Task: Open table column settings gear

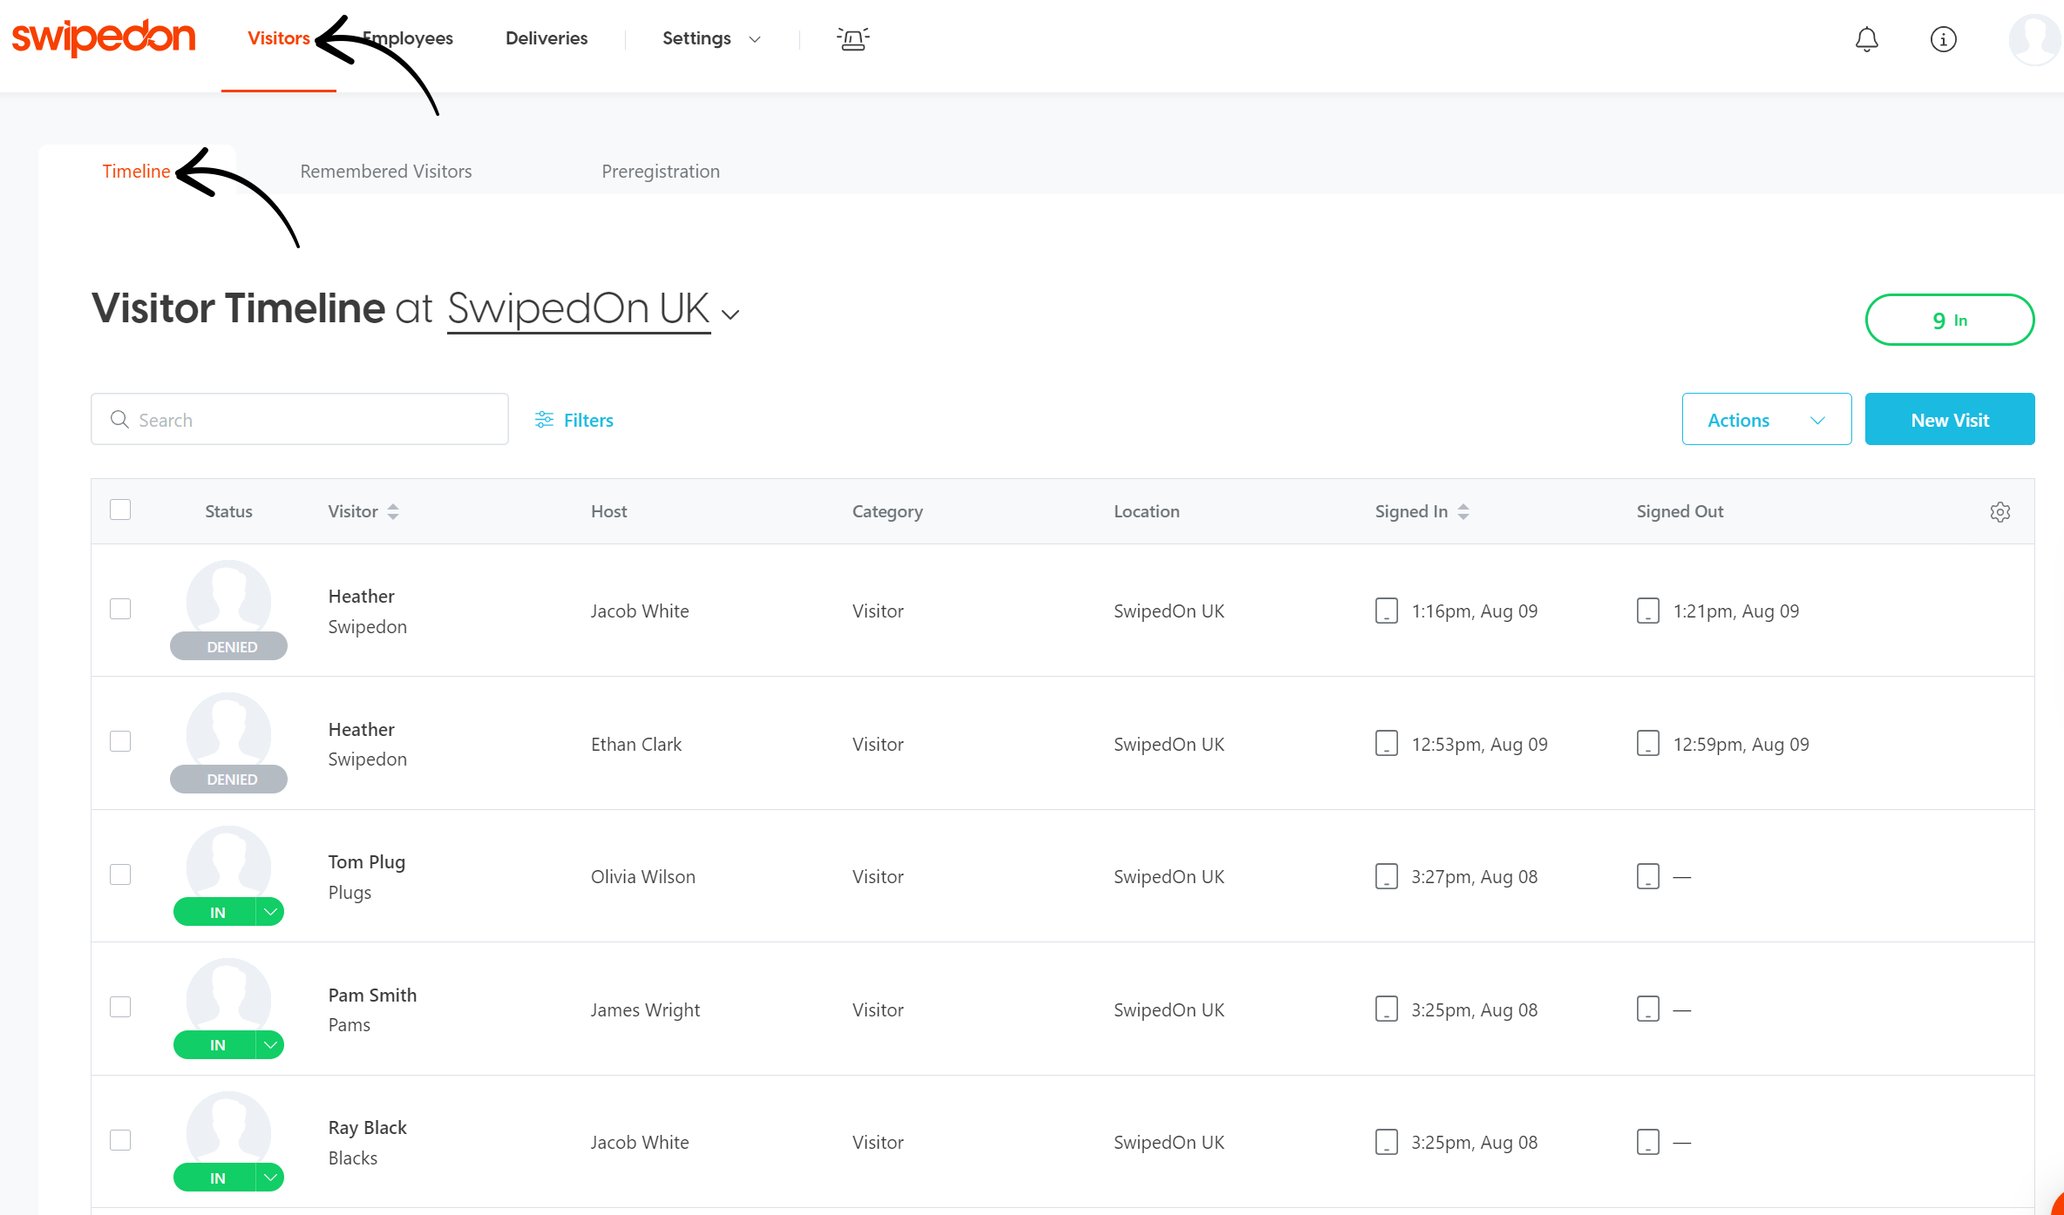Action: click(x=1999, y=512)
